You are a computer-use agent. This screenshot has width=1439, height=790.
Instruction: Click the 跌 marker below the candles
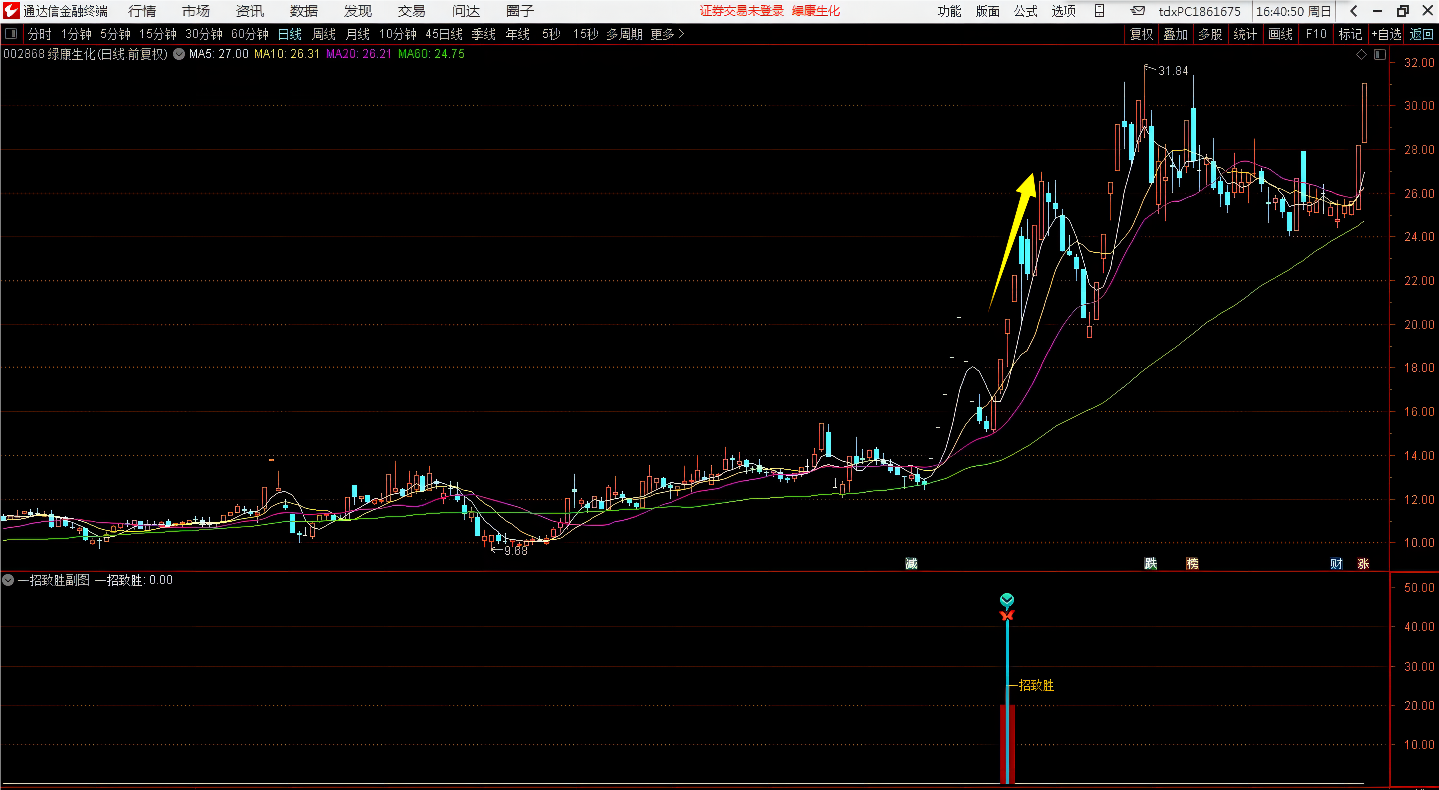(x=1151, y=563)
